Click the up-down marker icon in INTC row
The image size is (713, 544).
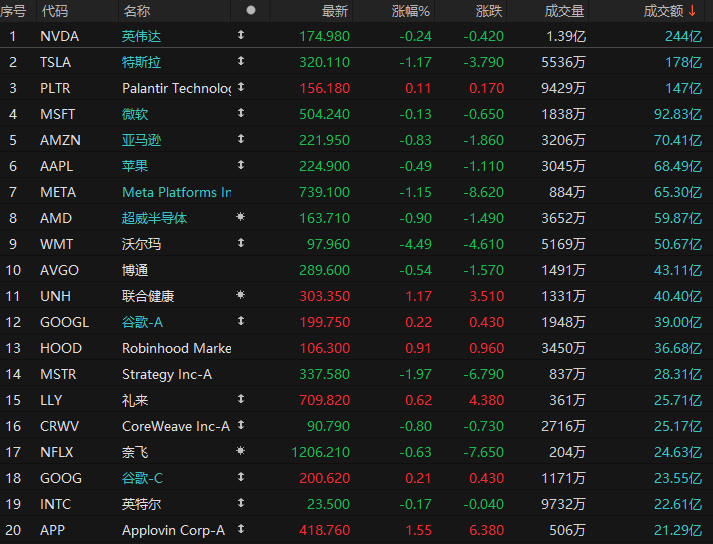coord(241,503)
